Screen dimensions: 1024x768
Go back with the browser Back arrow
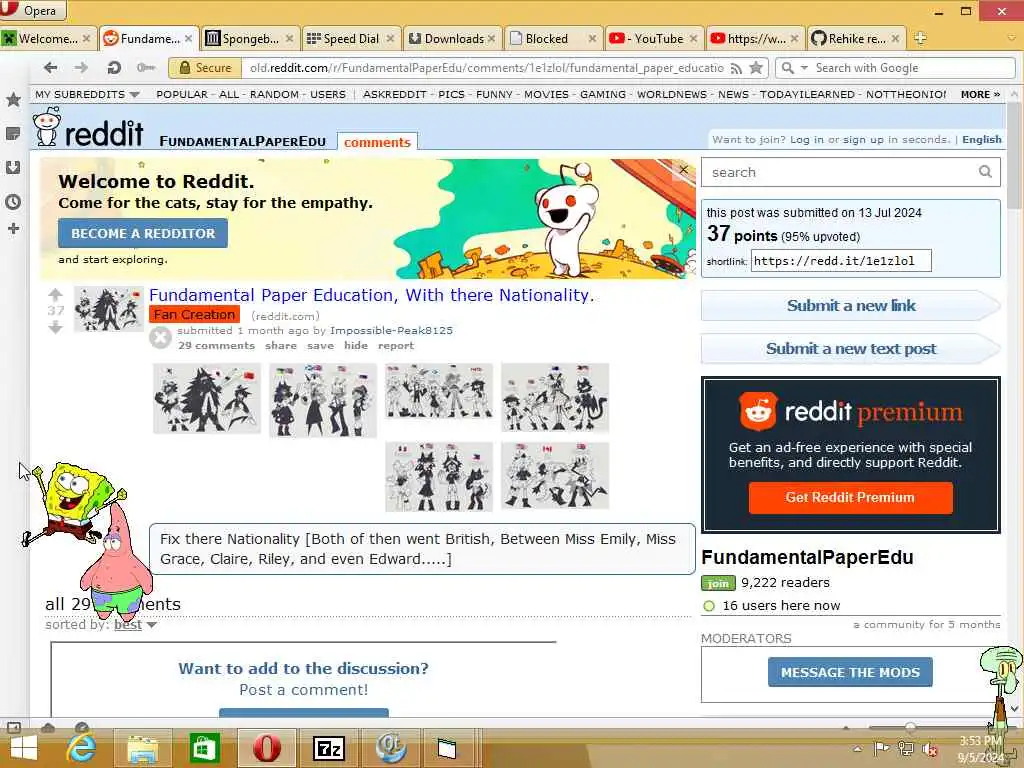pyautogui.click(x=50, y=67)
